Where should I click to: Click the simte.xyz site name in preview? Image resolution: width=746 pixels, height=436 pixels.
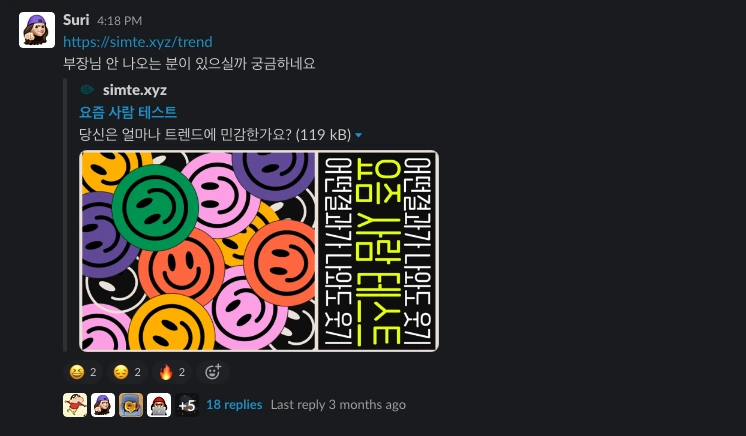click(x=135, y=90)
